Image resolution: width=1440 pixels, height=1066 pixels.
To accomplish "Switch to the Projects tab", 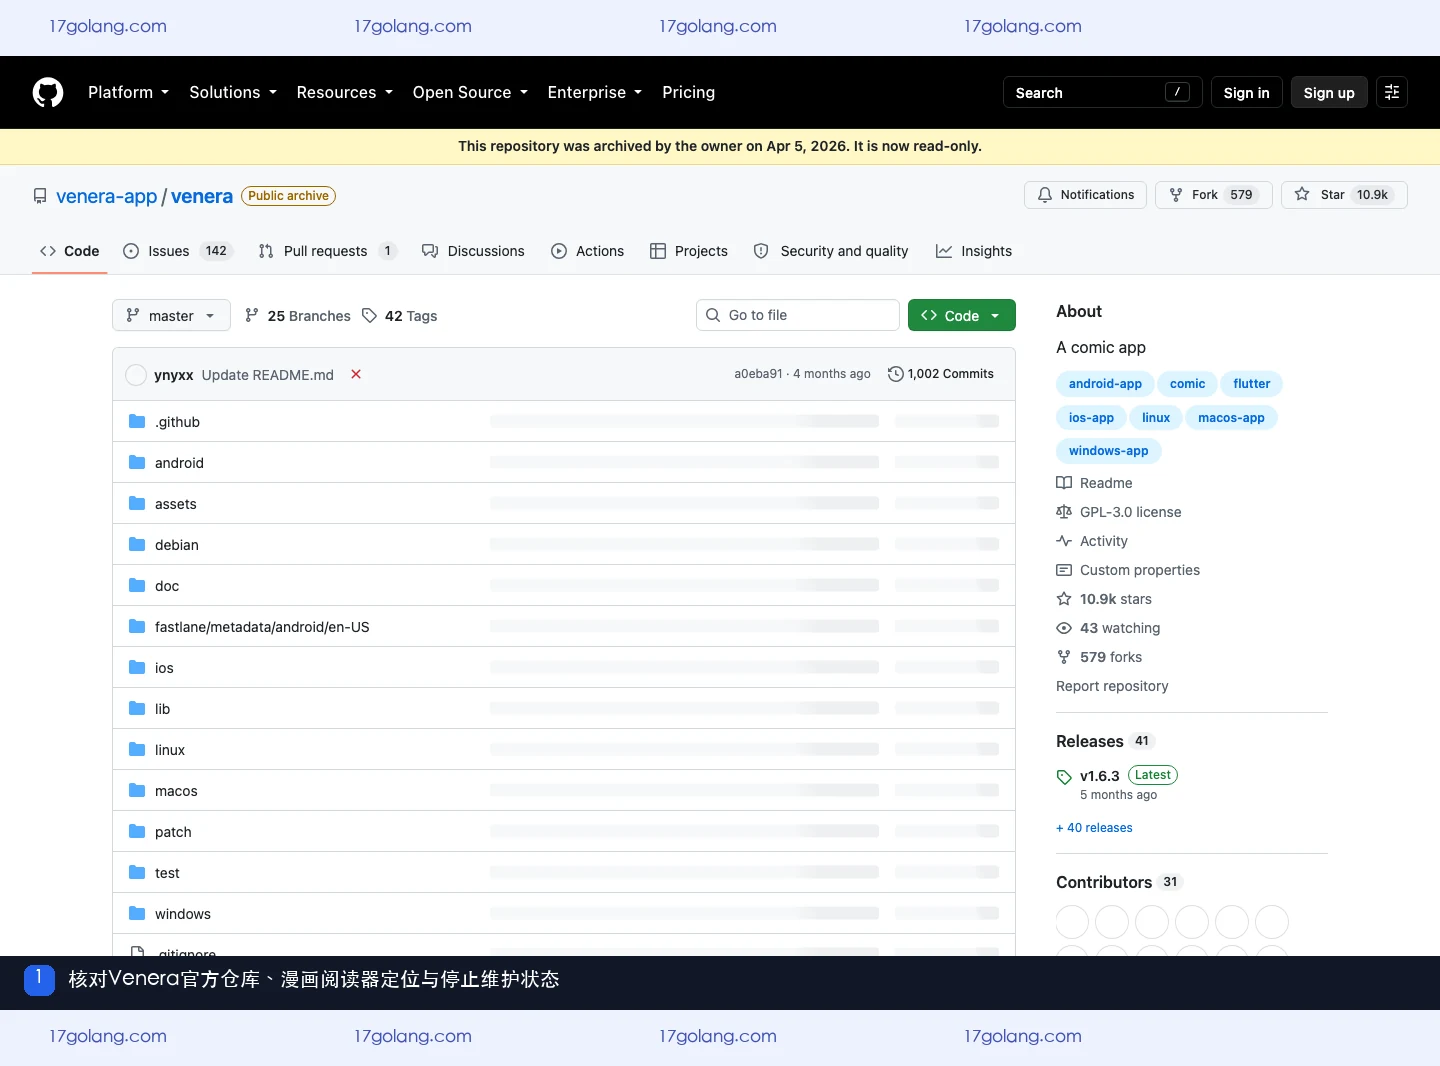I will click(x=689, y=251).
